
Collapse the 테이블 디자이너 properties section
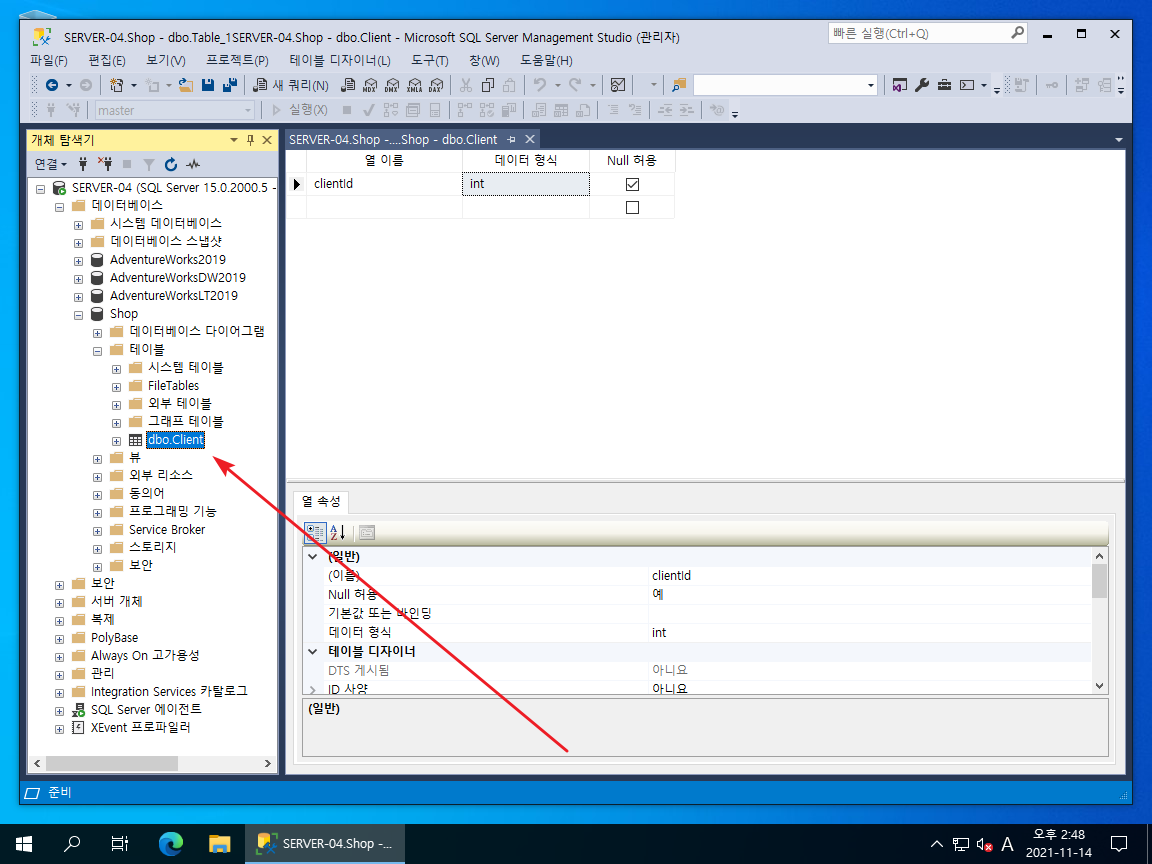pyautogui.click(x=312, y=652)
